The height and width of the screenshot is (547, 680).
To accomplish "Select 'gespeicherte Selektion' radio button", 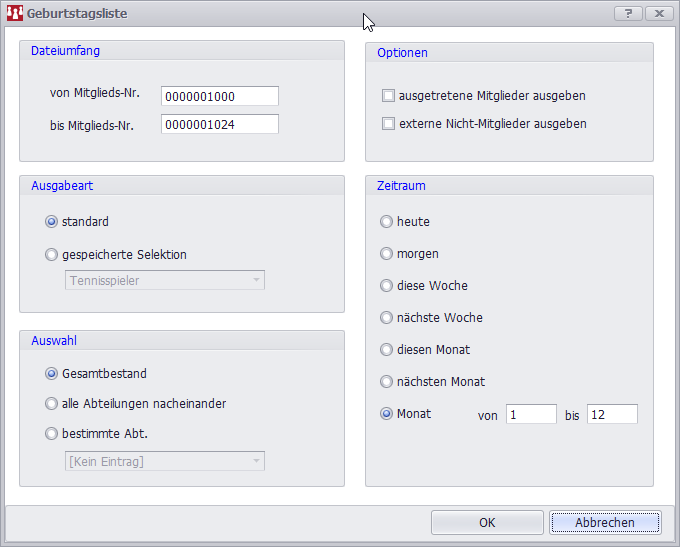I will point(52,254).
